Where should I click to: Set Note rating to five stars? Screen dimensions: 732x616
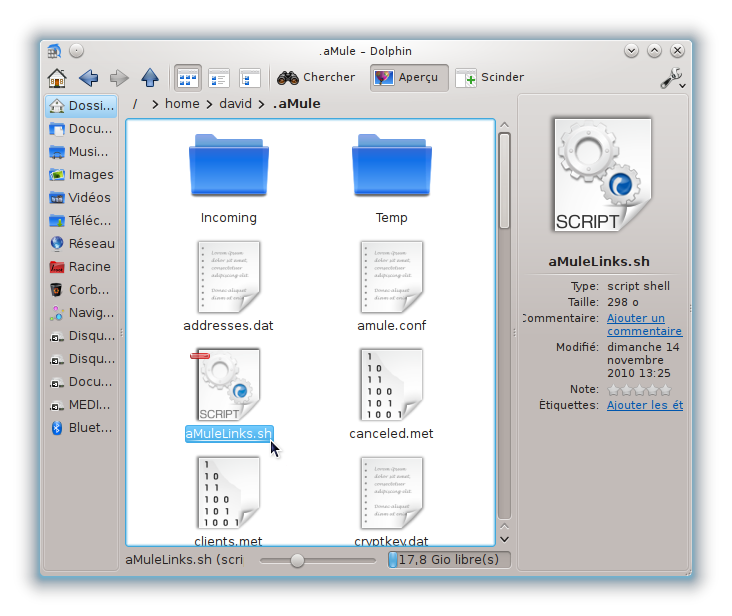665,390
